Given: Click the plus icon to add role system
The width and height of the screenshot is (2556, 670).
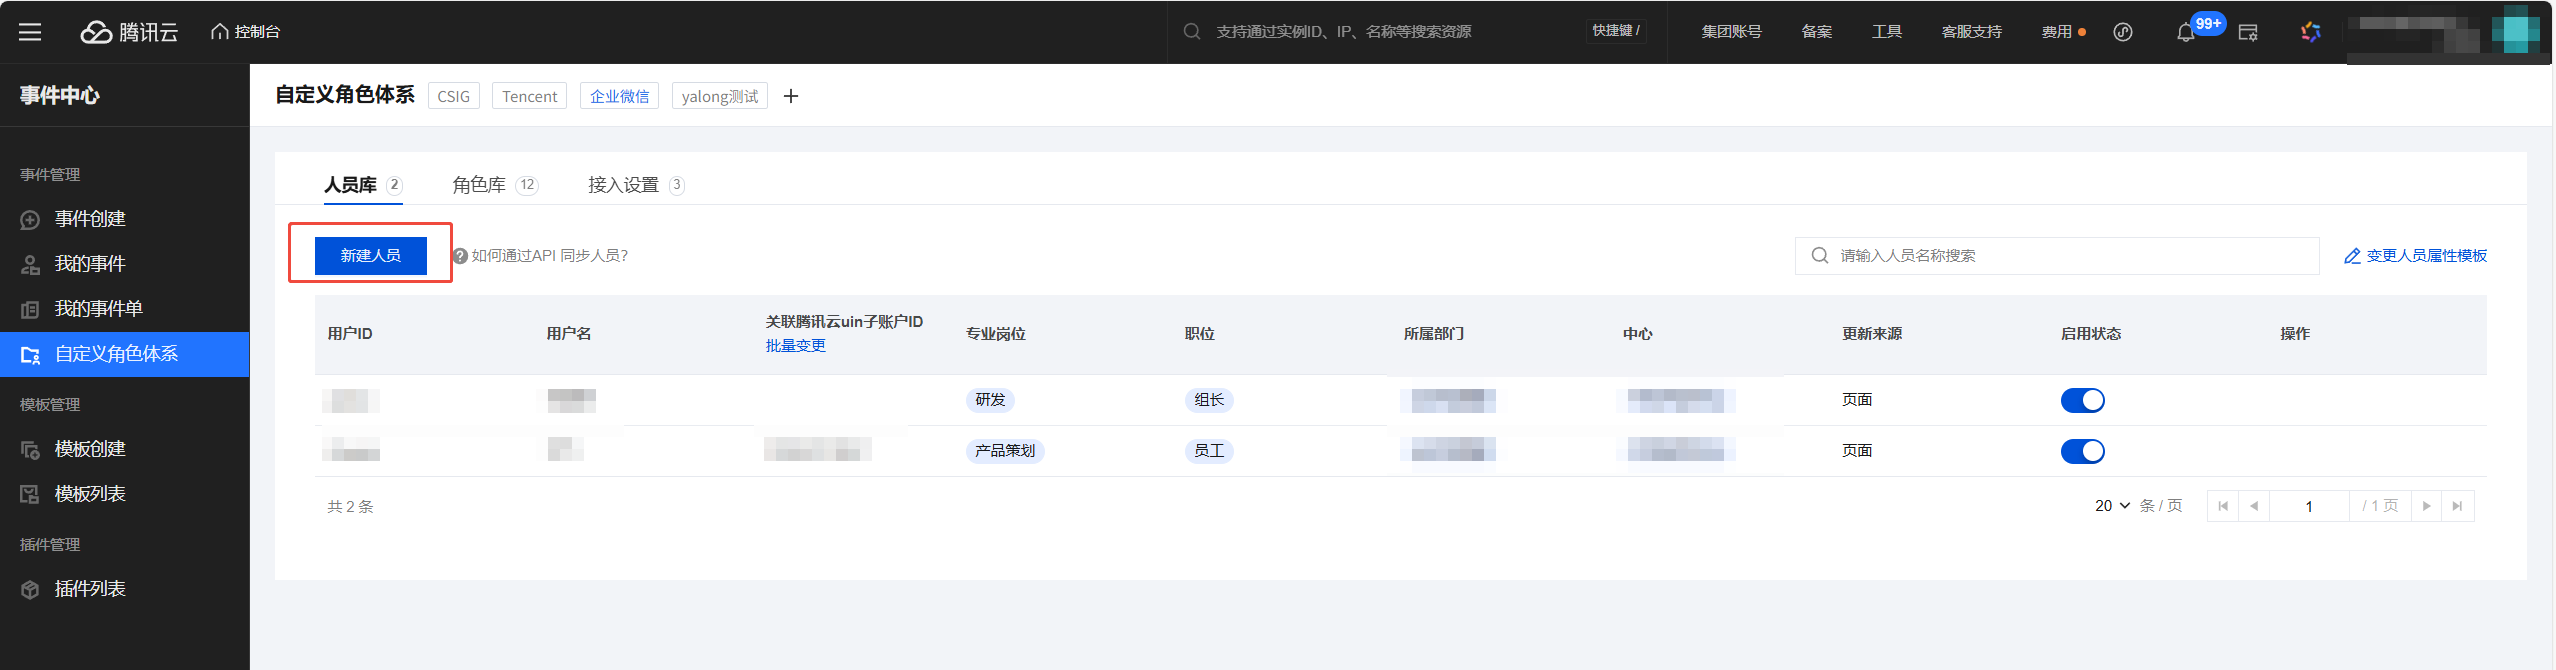Looking at the screenshot, I should pyautogui.click(x=791, y=96).
